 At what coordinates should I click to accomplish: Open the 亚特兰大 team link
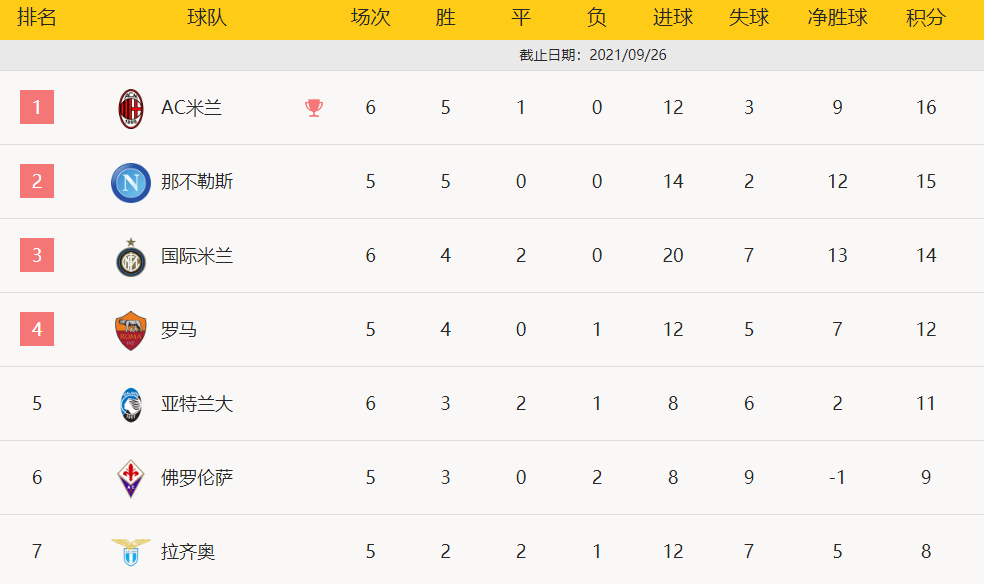click(197, 404)
